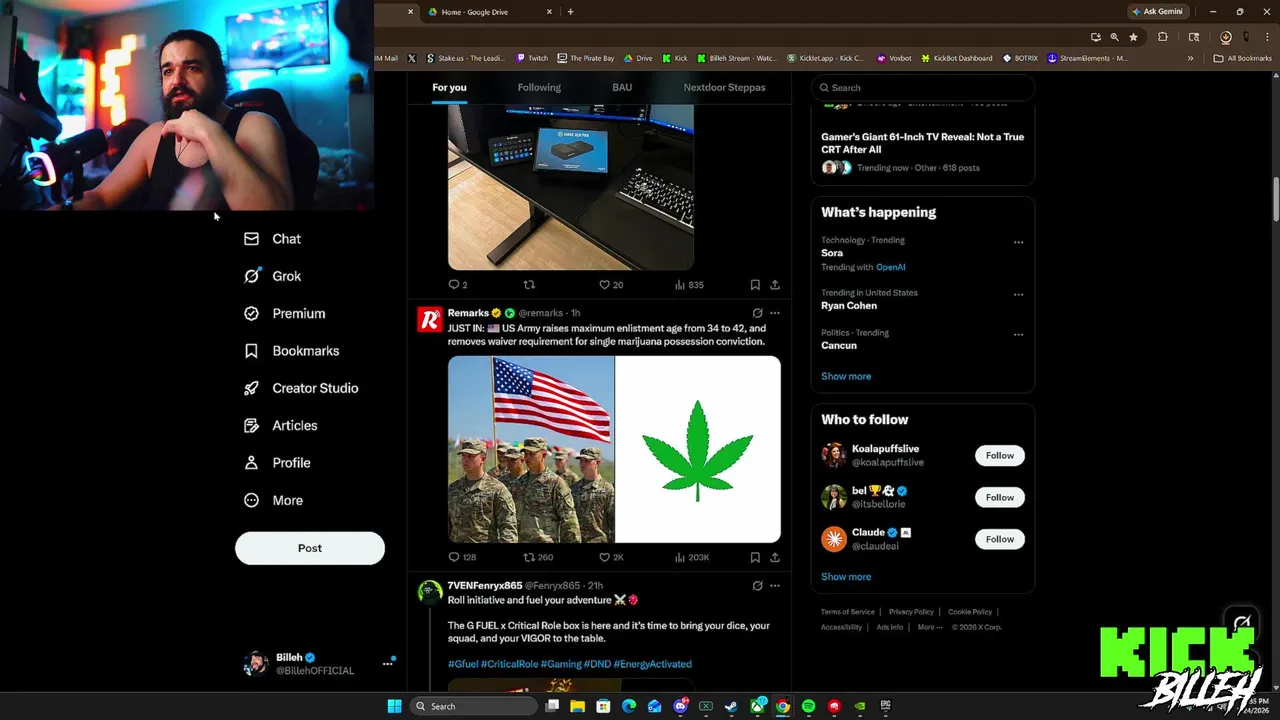Click the X search field
Screen dimensions: 1280x720
922,87
